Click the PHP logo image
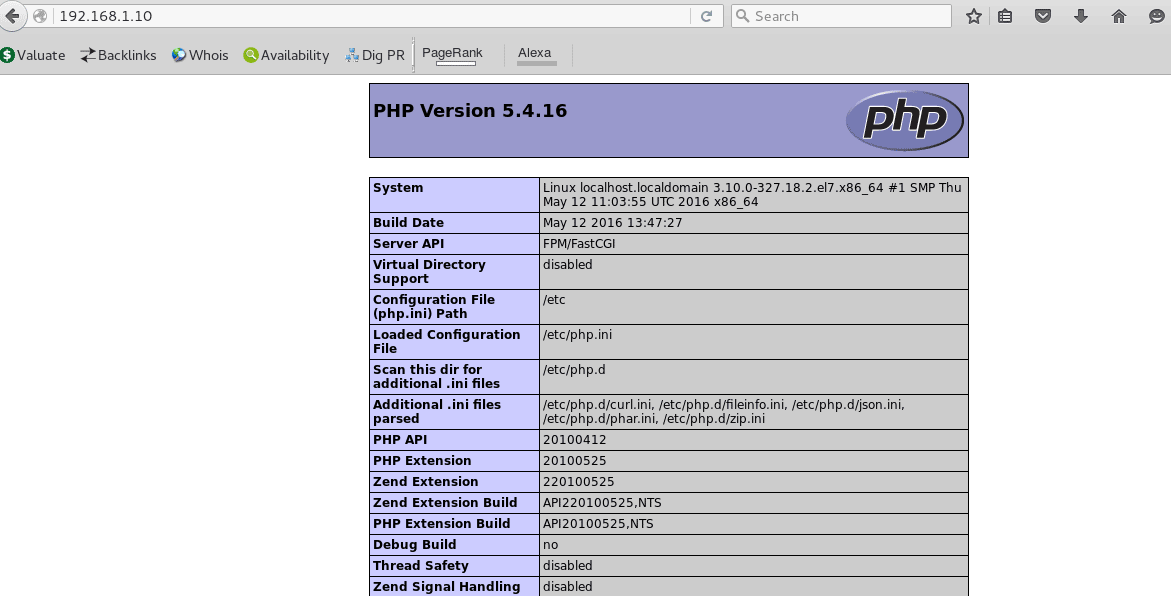1171x596 pixels. [x=904, y=120]
